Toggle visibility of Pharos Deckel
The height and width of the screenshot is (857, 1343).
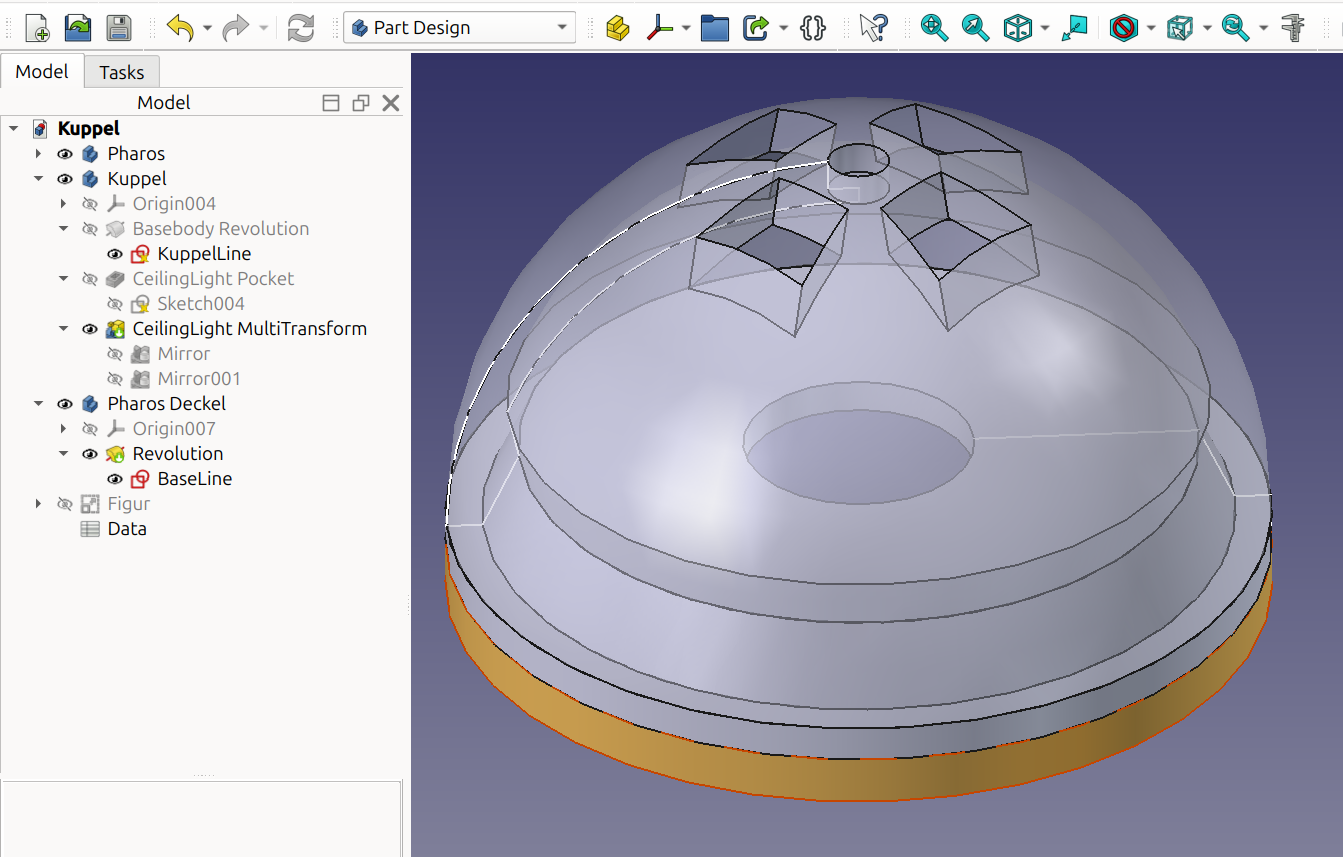click(65, 404)
